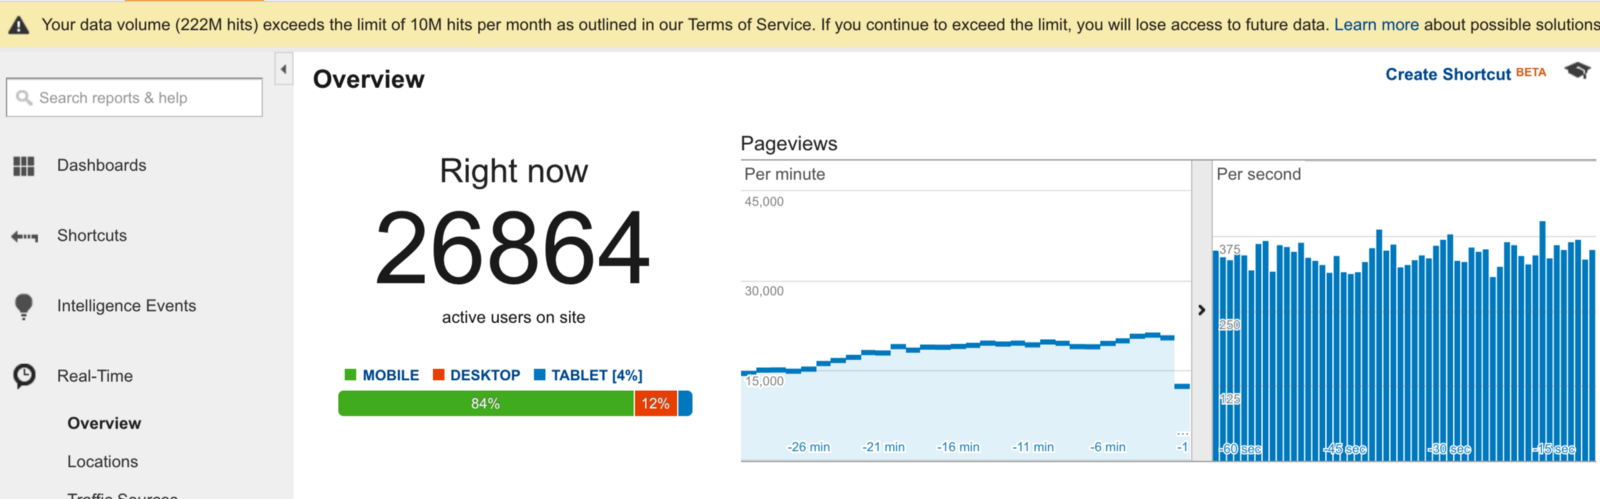
Task: Select Overview under Real-Time
Action: point(104,423)
